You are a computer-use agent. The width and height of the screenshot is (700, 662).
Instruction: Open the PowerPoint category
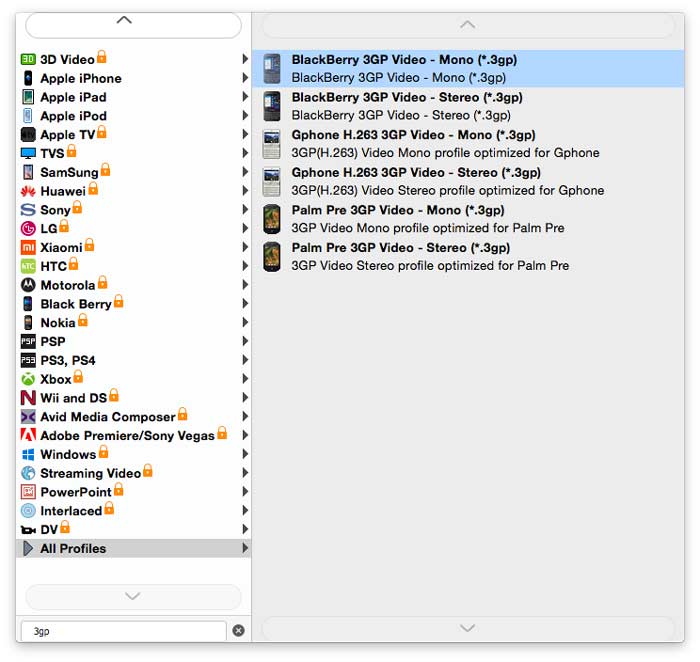tap(134, 492)
